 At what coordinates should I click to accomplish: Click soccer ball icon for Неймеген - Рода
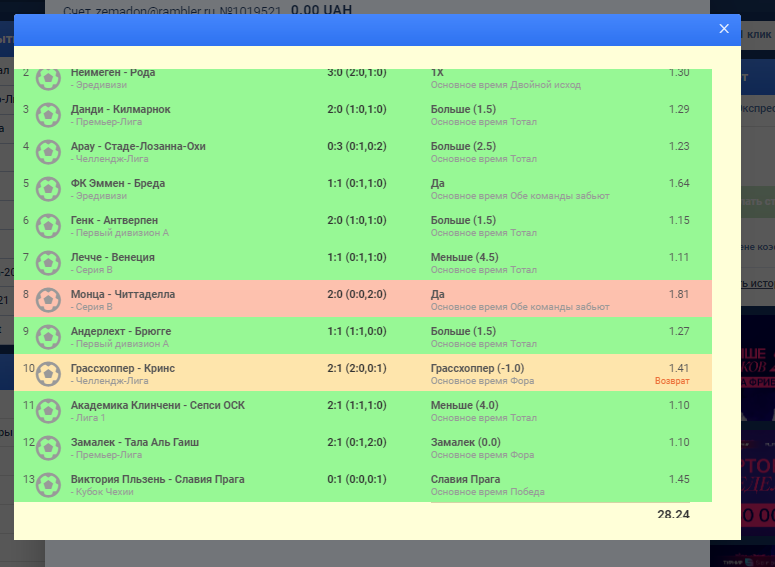click(x=48, y=78)
